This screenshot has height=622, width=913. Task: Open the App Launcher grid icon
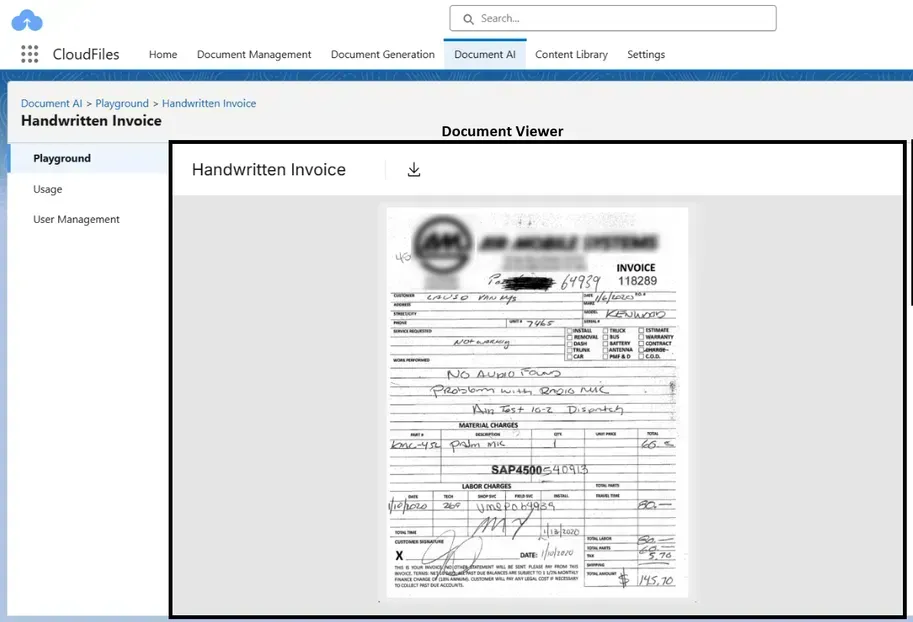point(29,54)
